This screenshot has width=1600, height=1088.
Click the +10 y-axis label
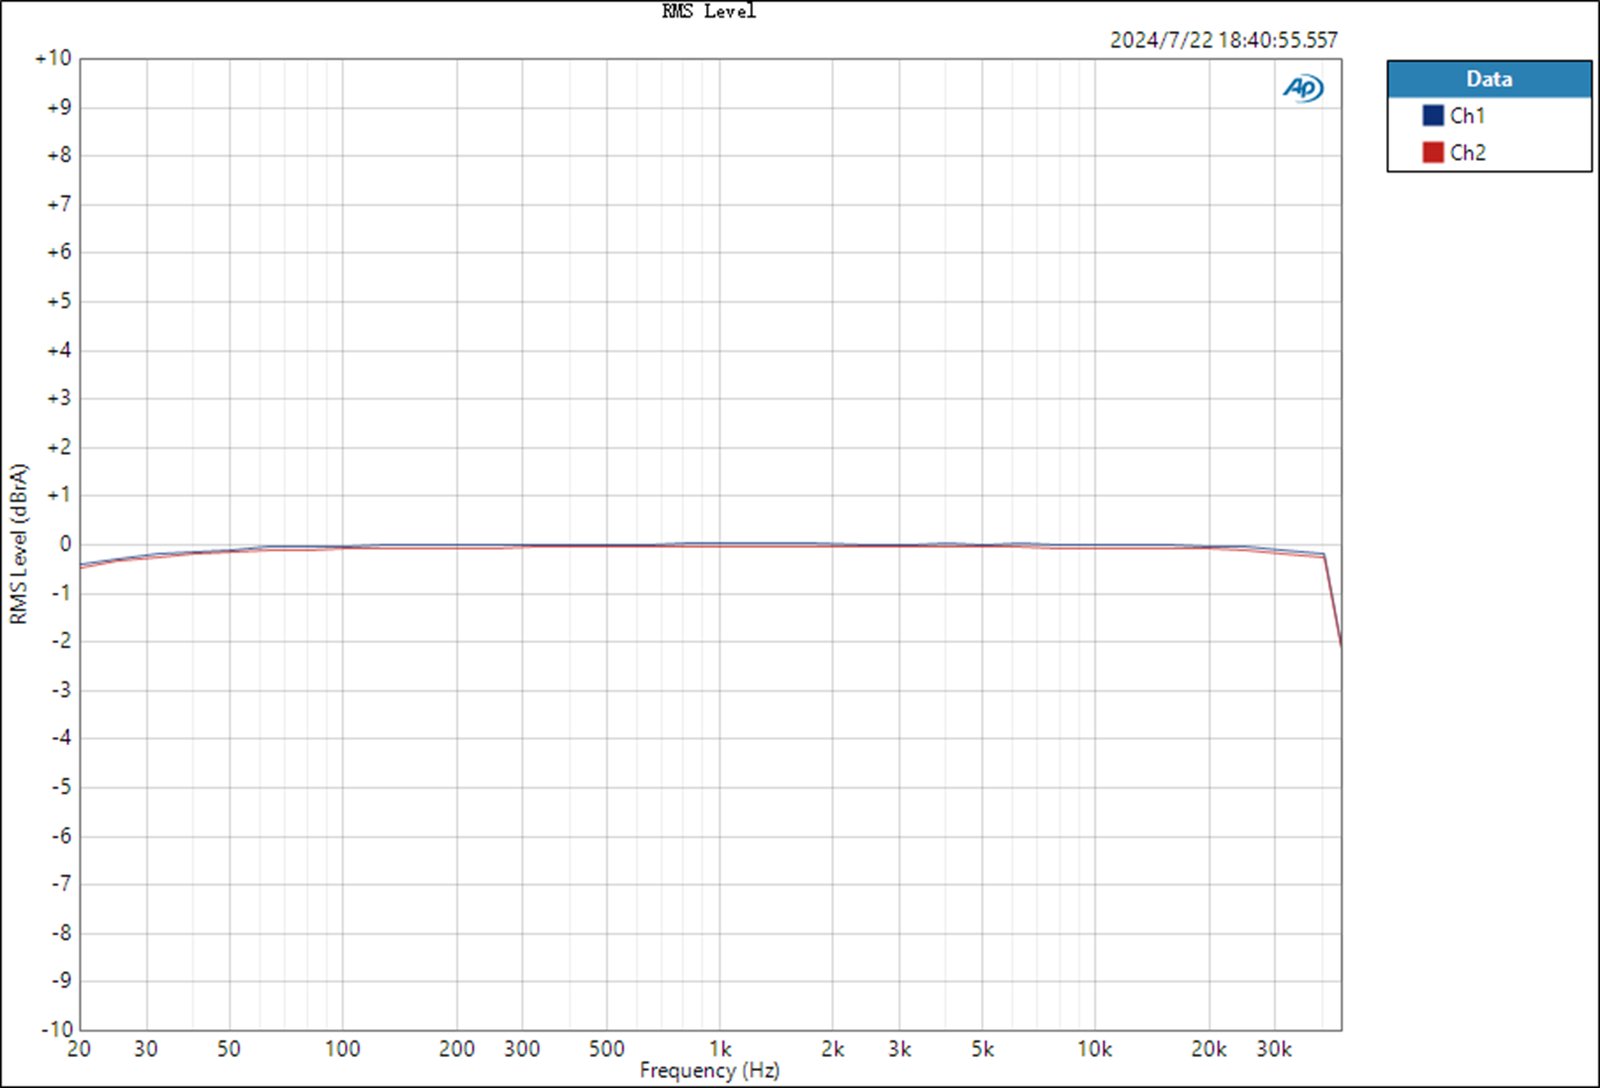pos(54,58)
